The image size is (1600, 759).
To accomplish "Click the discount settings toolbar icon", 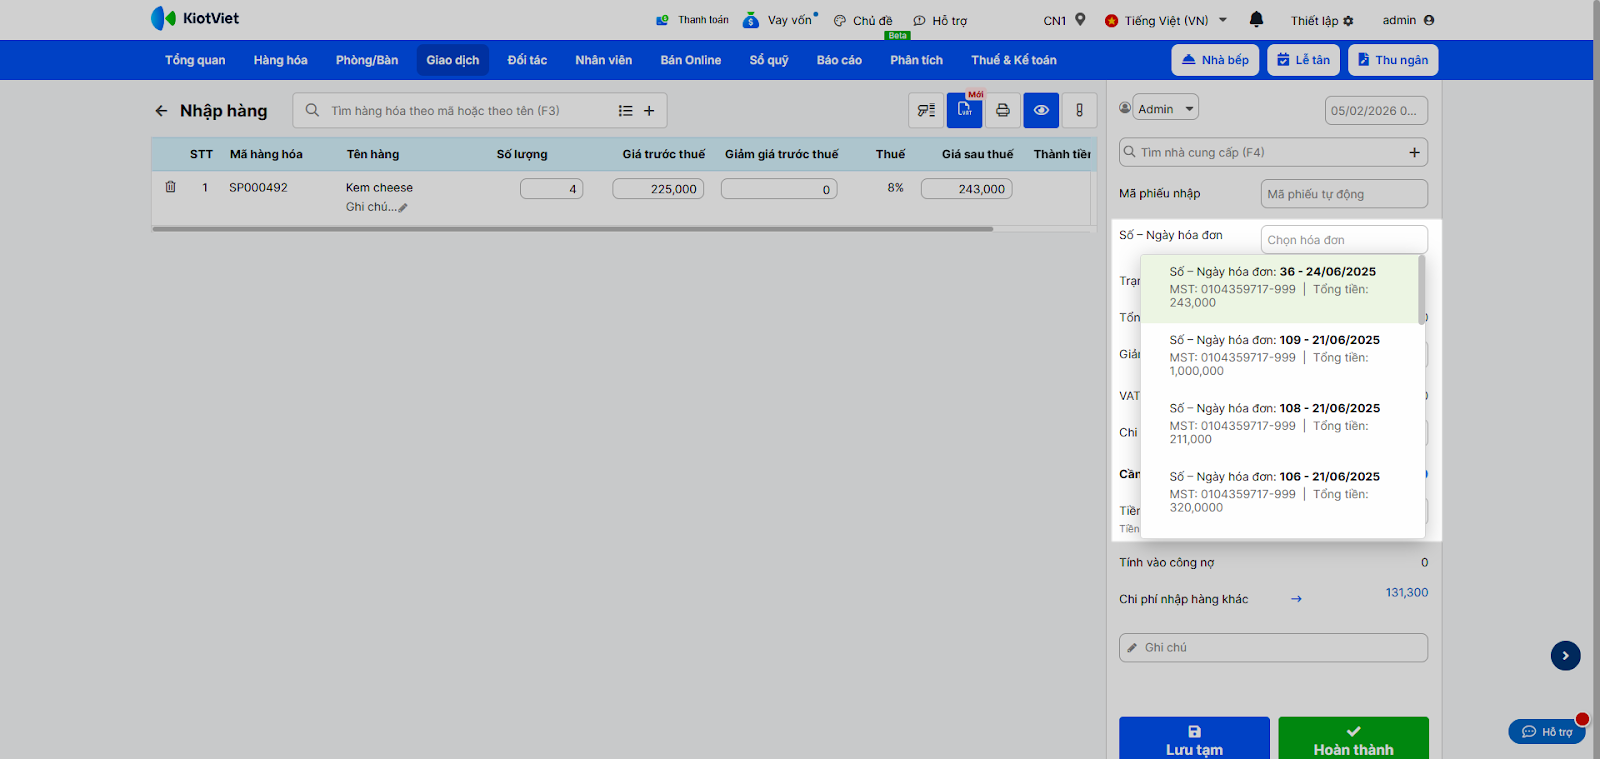I will click(926, 110).
